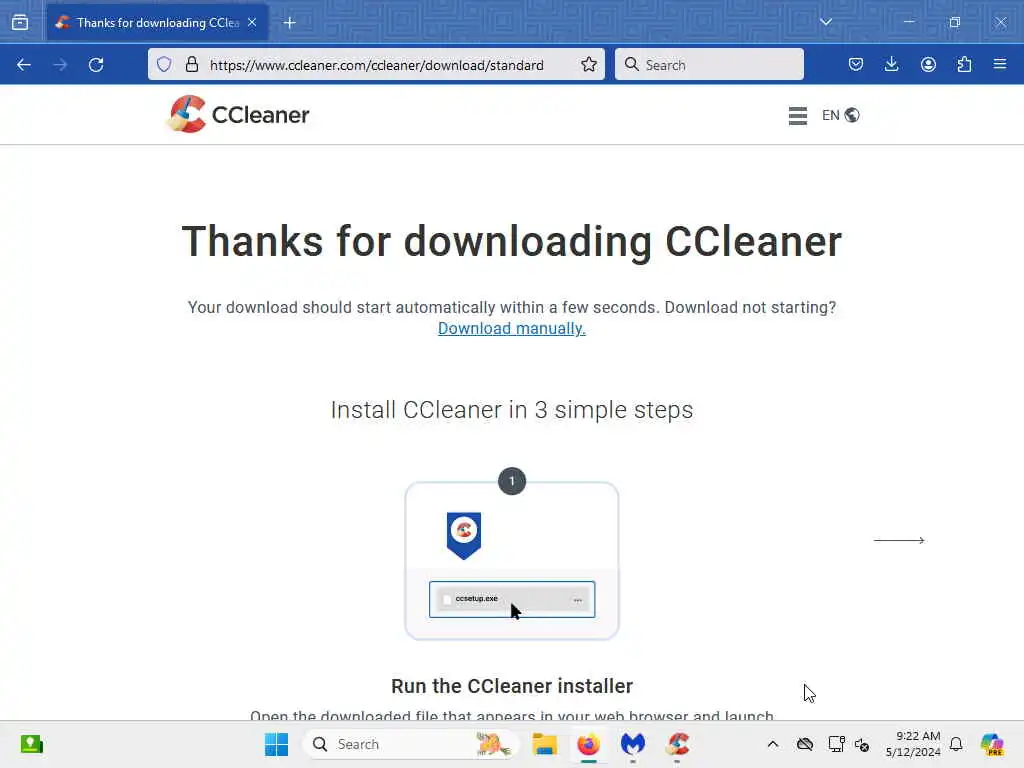Open Firefox tracking protection shield
This screenshot has width=1024, height=768.
click(164, 65)
